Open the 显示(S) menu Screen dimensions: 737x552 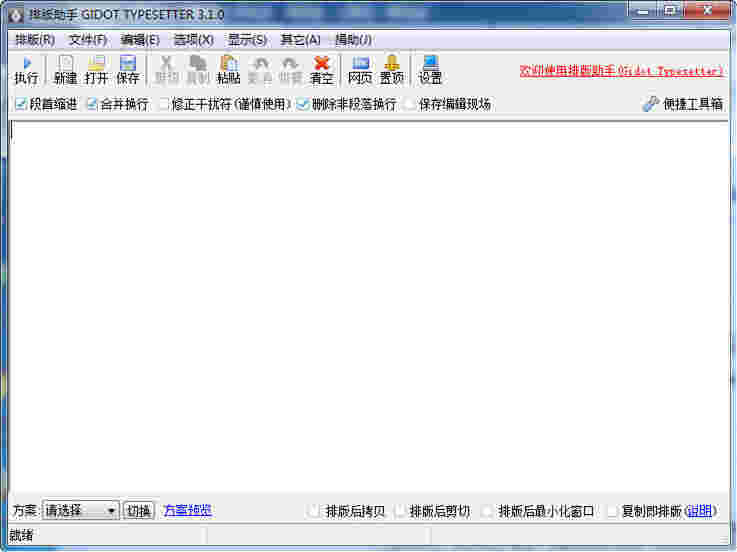pyautogui.click(x=247, y=40)
